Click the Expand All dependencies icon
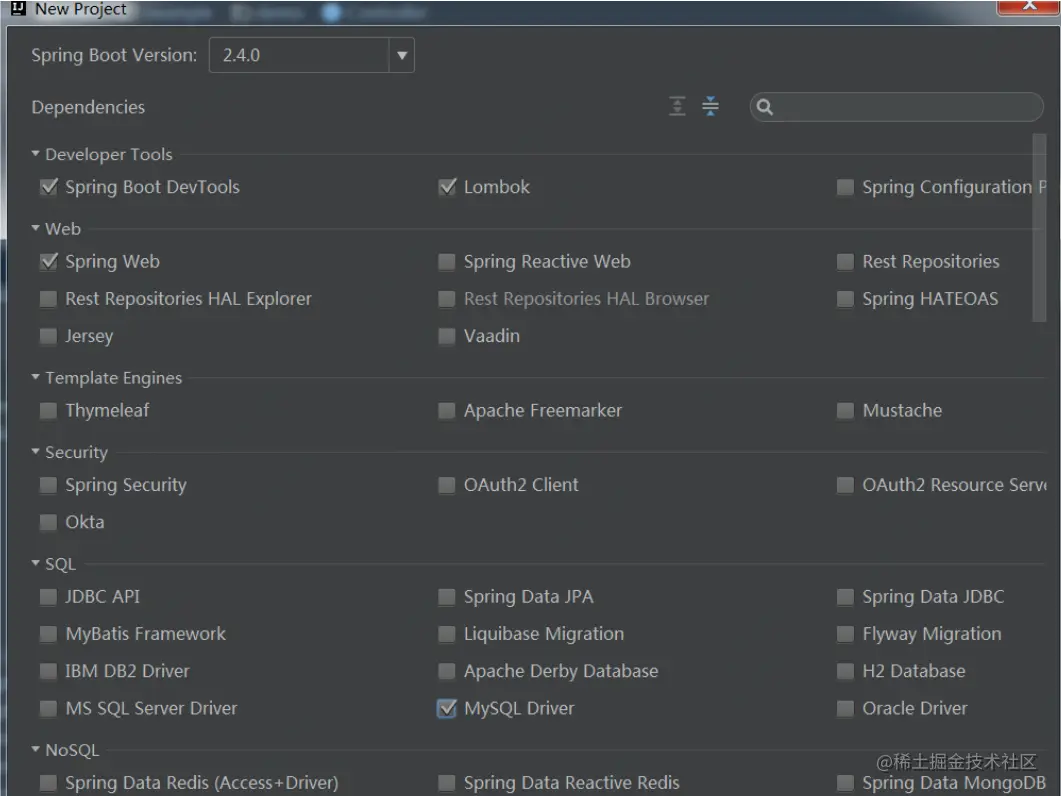The image size is (1061, 796). pyautogui.click(x=677, y=106)
